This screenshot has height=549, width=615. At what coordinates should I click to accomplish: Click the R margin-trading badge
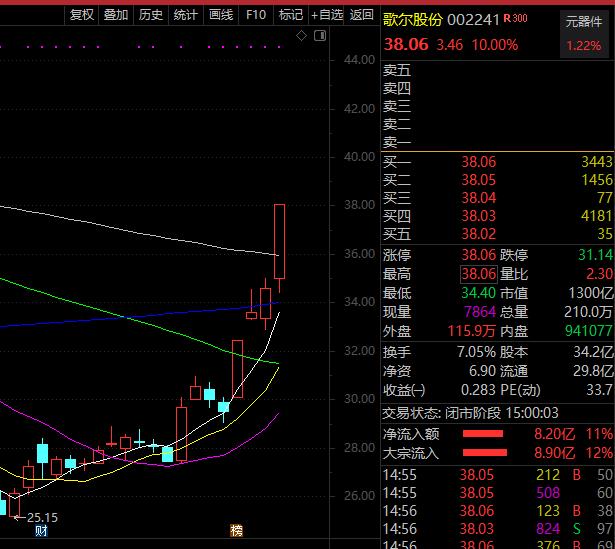(x=508, y=18)
